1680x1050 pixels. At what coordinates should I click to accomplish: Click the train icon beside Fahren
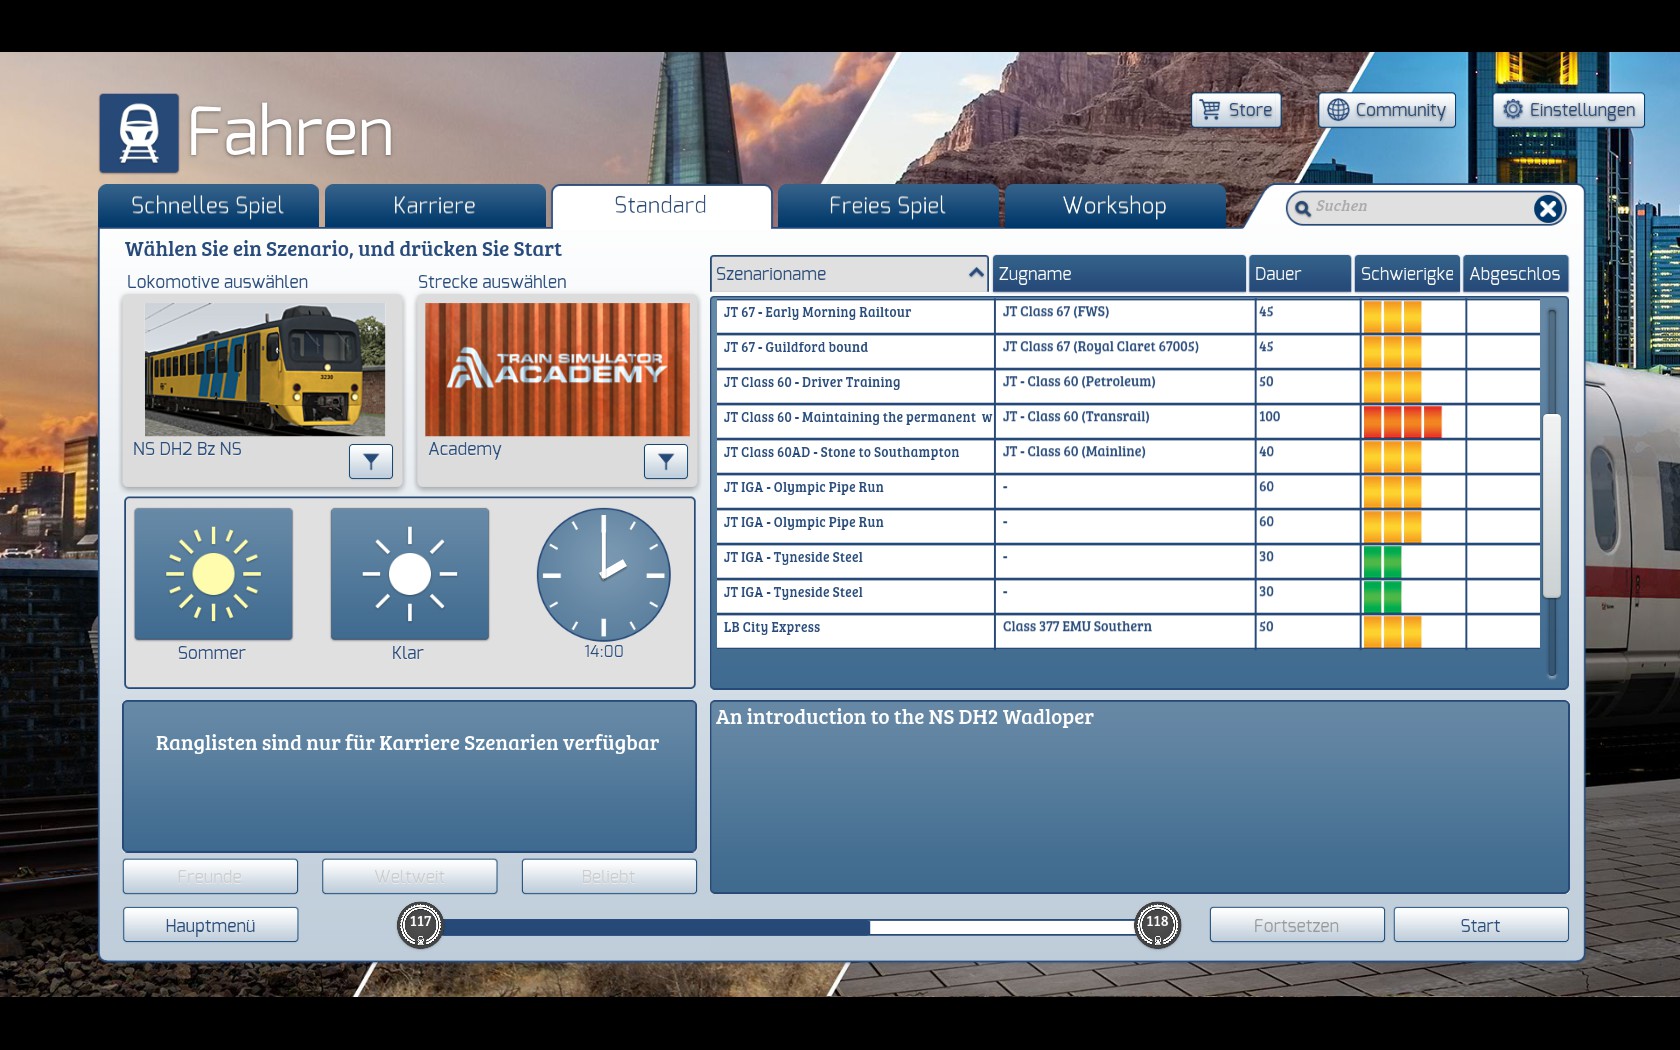pyautogui.click(x=139, y=133)
